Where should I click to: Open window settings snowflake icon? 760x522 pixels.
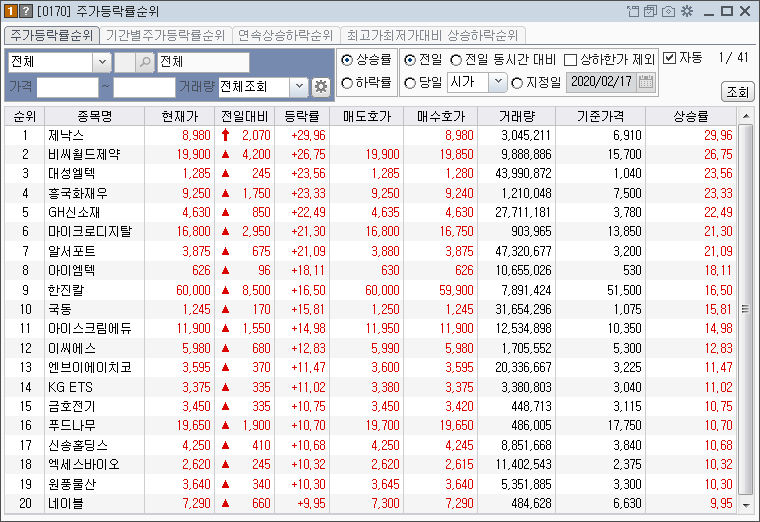[x=687, y=11]
